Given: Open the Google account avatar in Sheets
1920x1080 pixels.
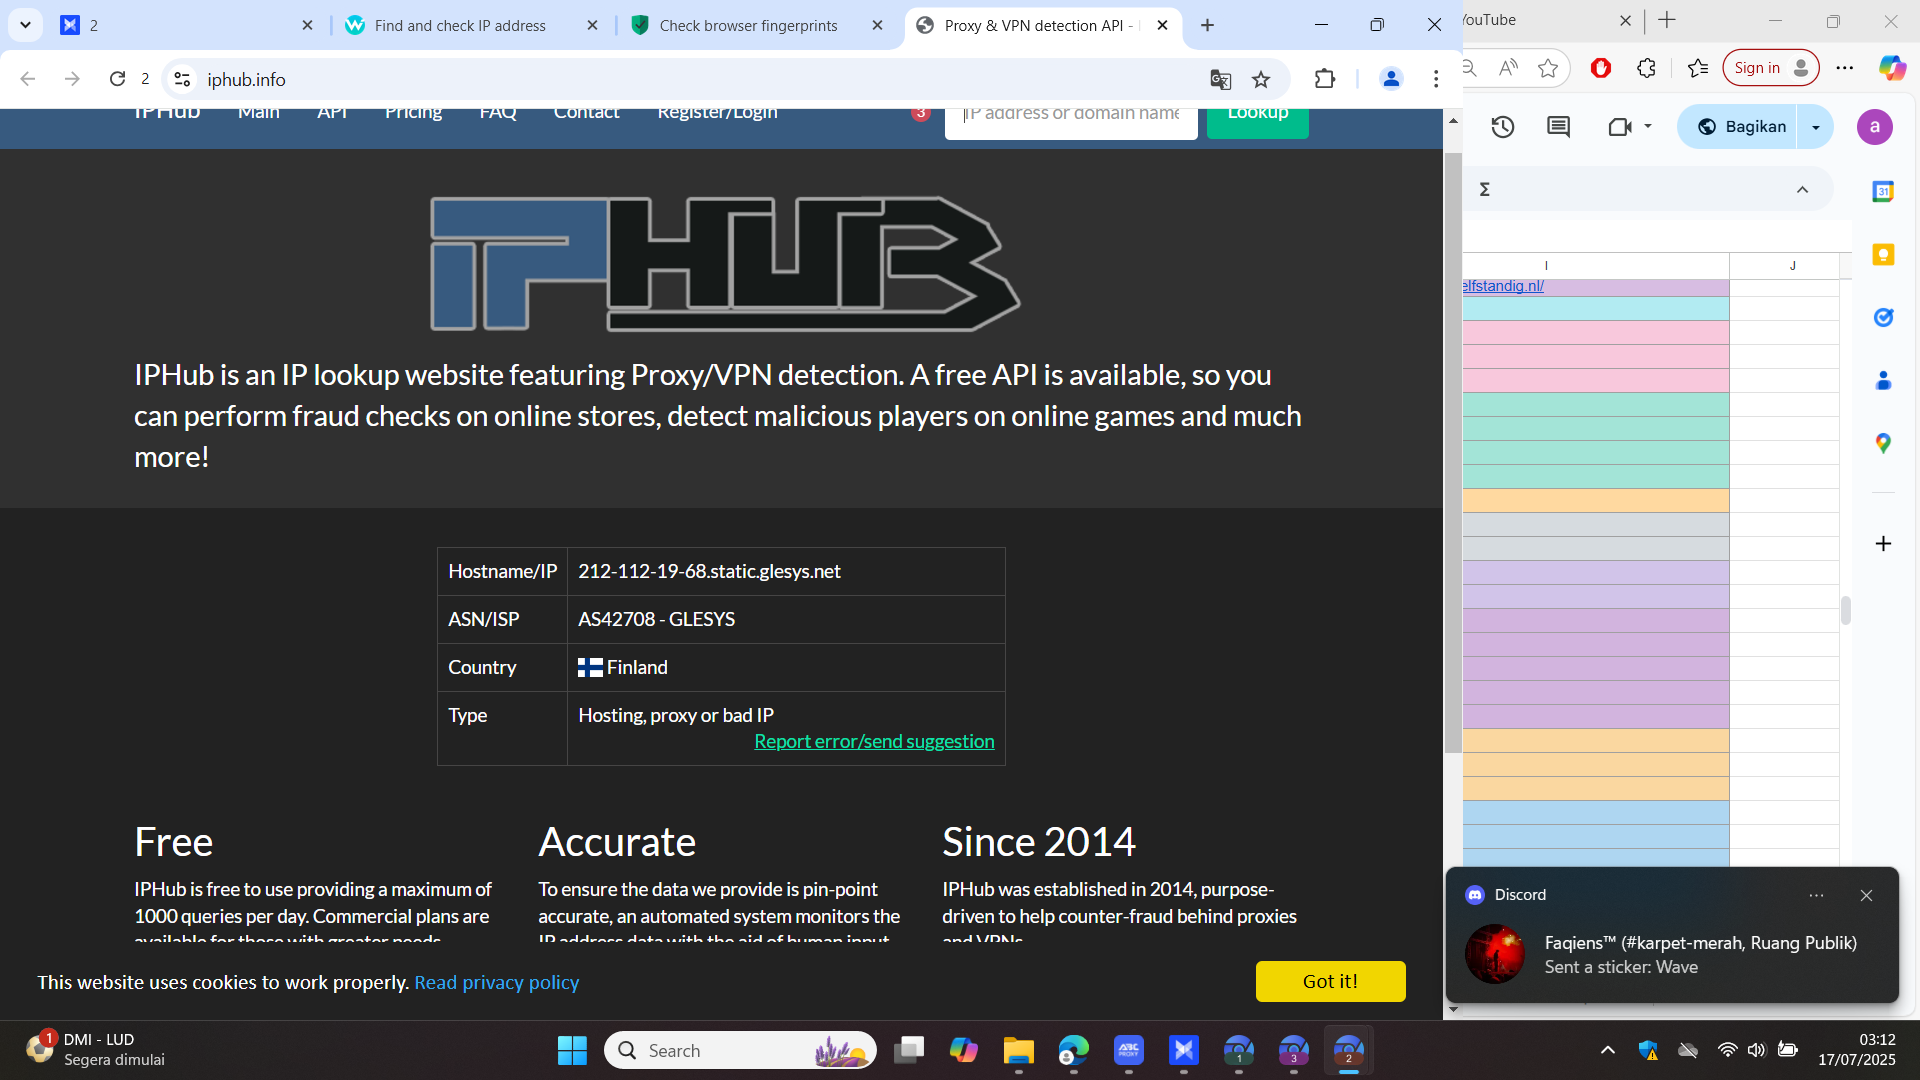Looking at the screenshot, I should [x=1875, y=127].
